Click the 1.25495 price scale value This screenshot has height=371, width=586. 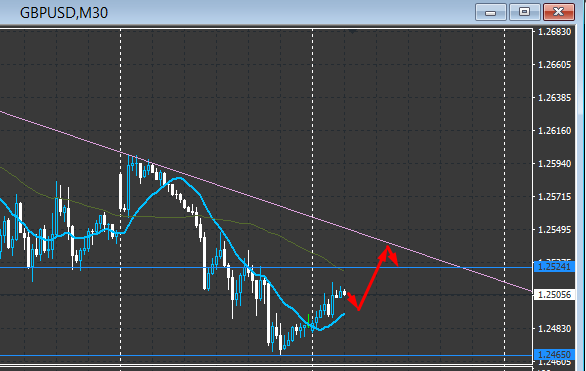click(x=555, y=229)
